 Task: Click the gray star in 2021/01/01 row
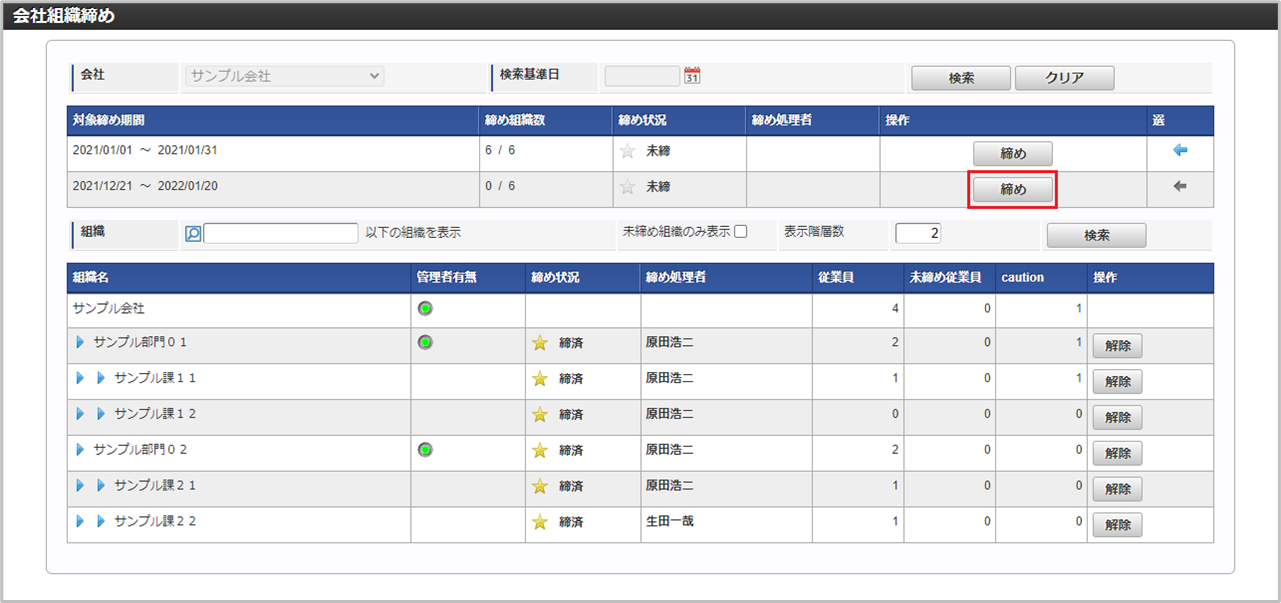tap(628, 152)
